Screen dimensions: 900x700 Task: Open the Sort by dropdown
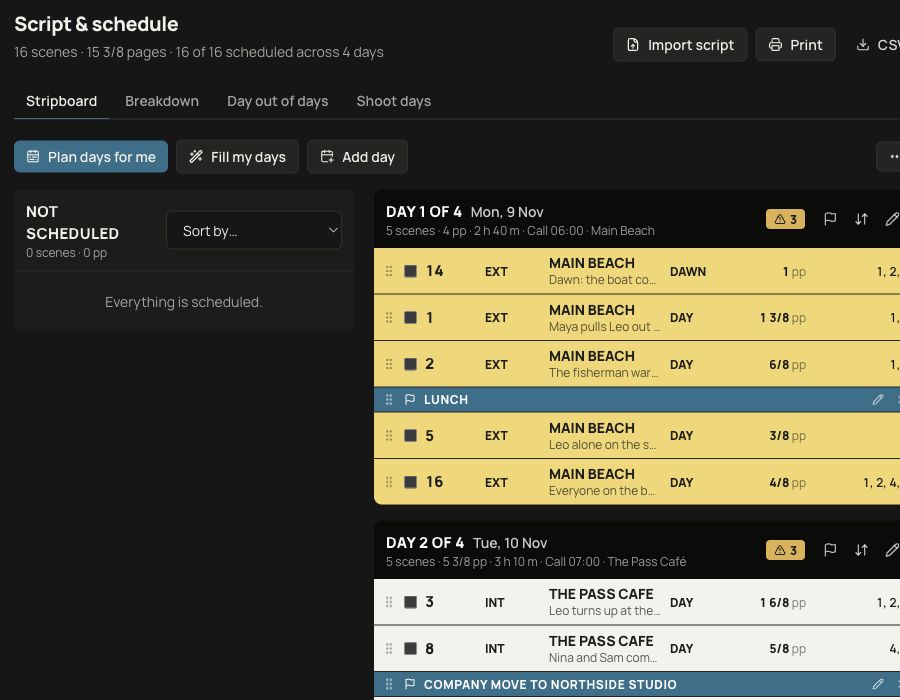[x=254, y=231]
